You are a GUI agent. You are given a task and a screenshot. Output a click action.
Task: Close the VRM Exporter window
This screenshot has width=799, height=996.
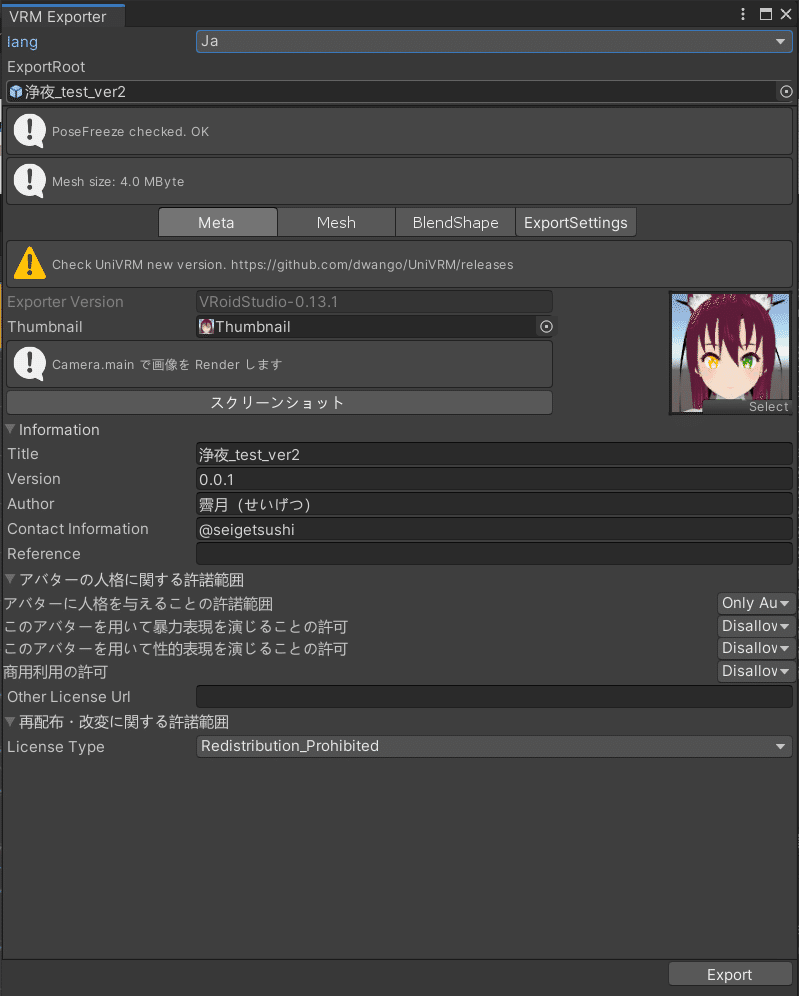(x=786, y=14)
